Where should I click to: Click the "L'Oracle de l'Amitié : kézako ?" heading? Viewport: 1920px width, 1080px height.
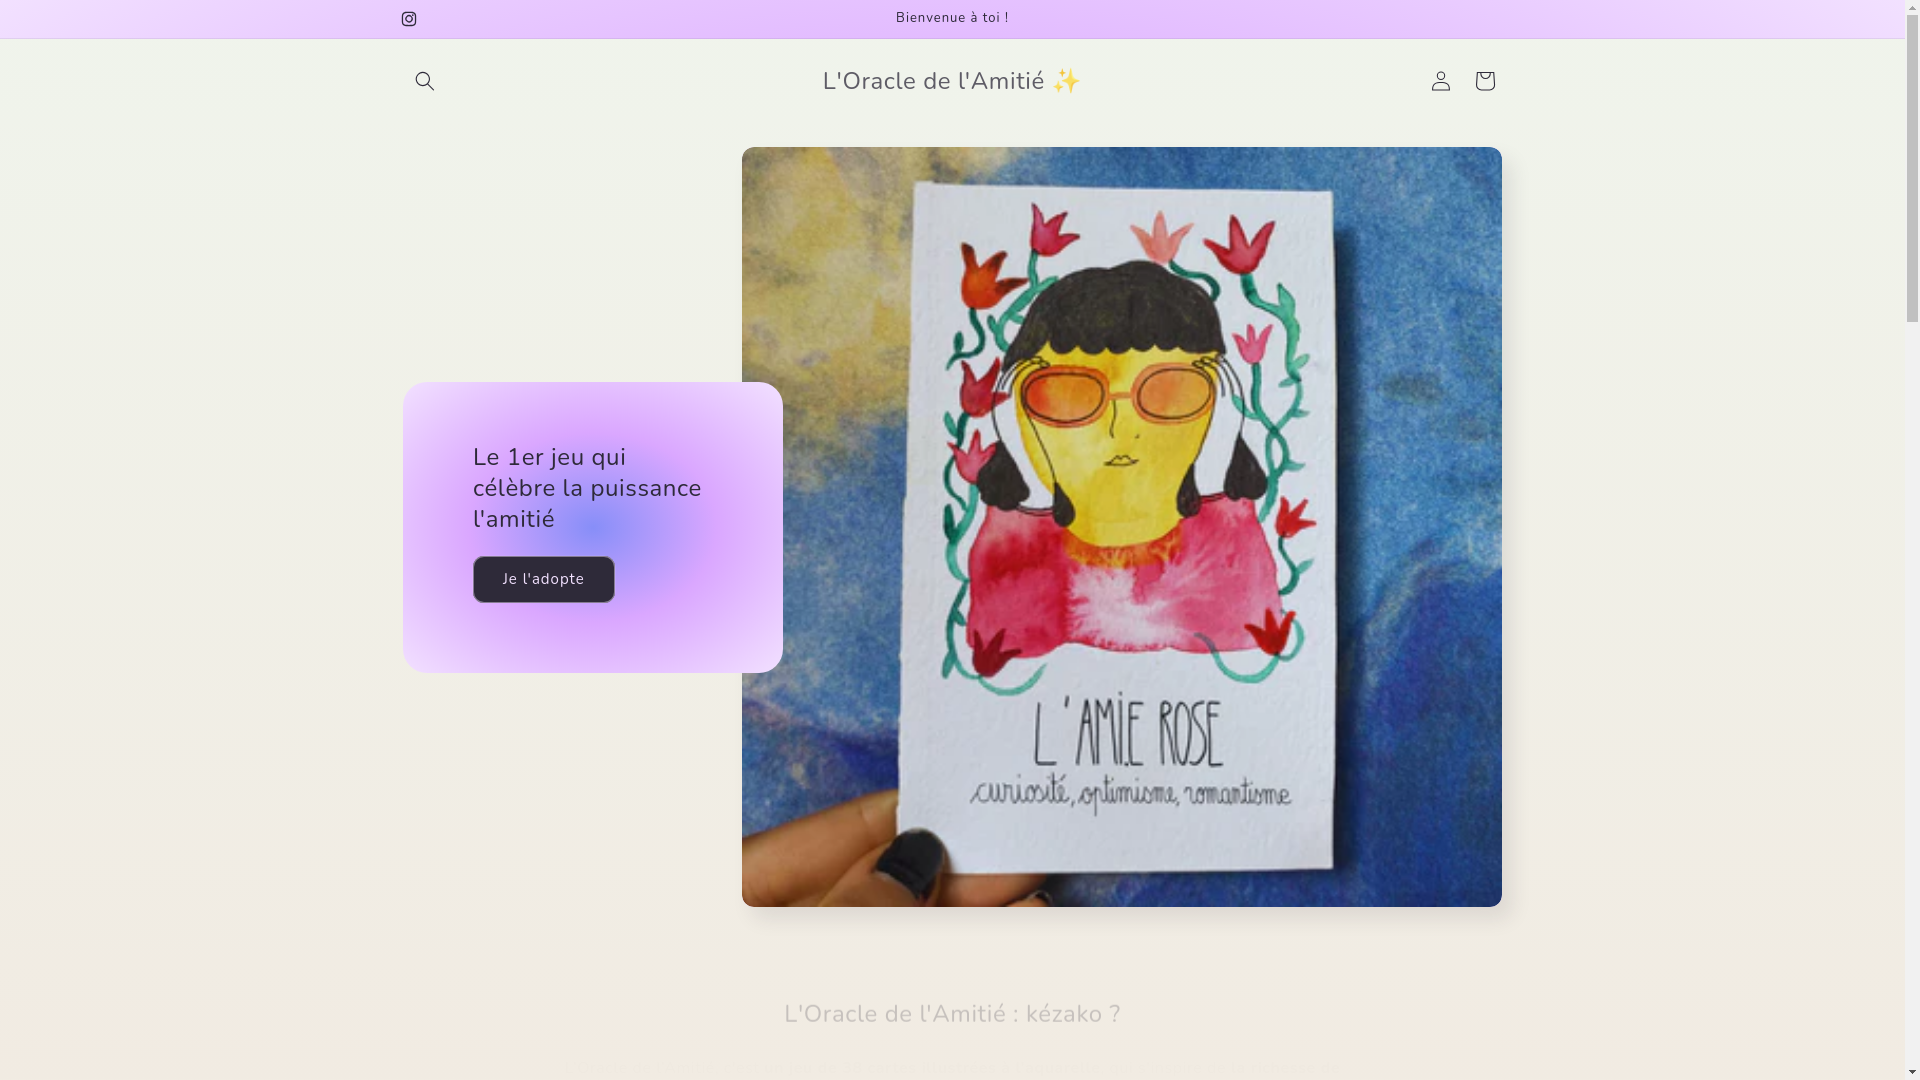[x=952, y=1014]
